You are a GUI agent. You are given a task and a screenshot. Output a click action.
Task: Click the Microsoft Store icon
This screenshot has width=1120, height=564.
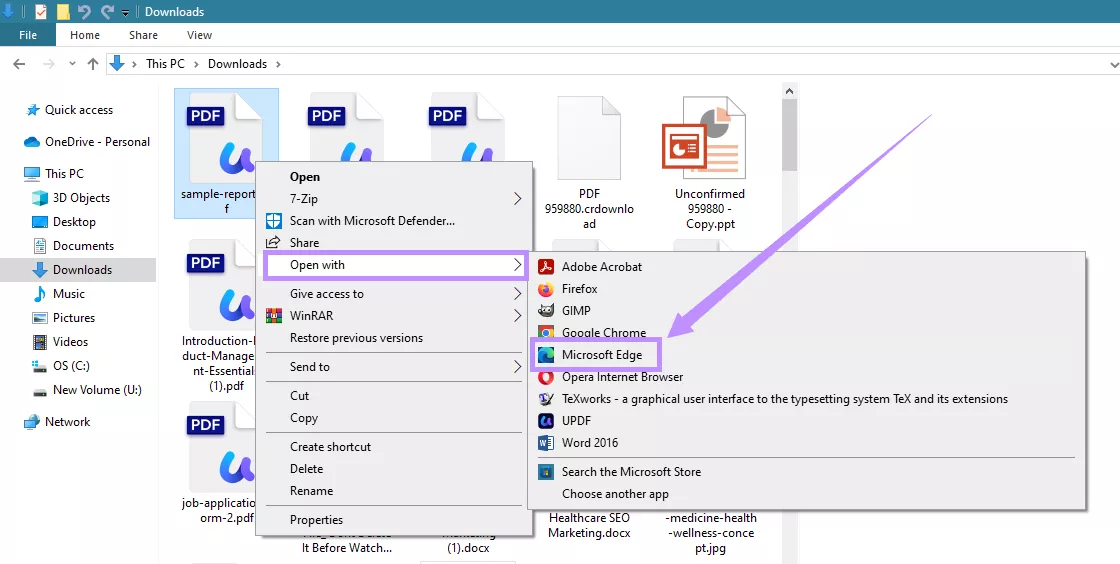(546, 472)
